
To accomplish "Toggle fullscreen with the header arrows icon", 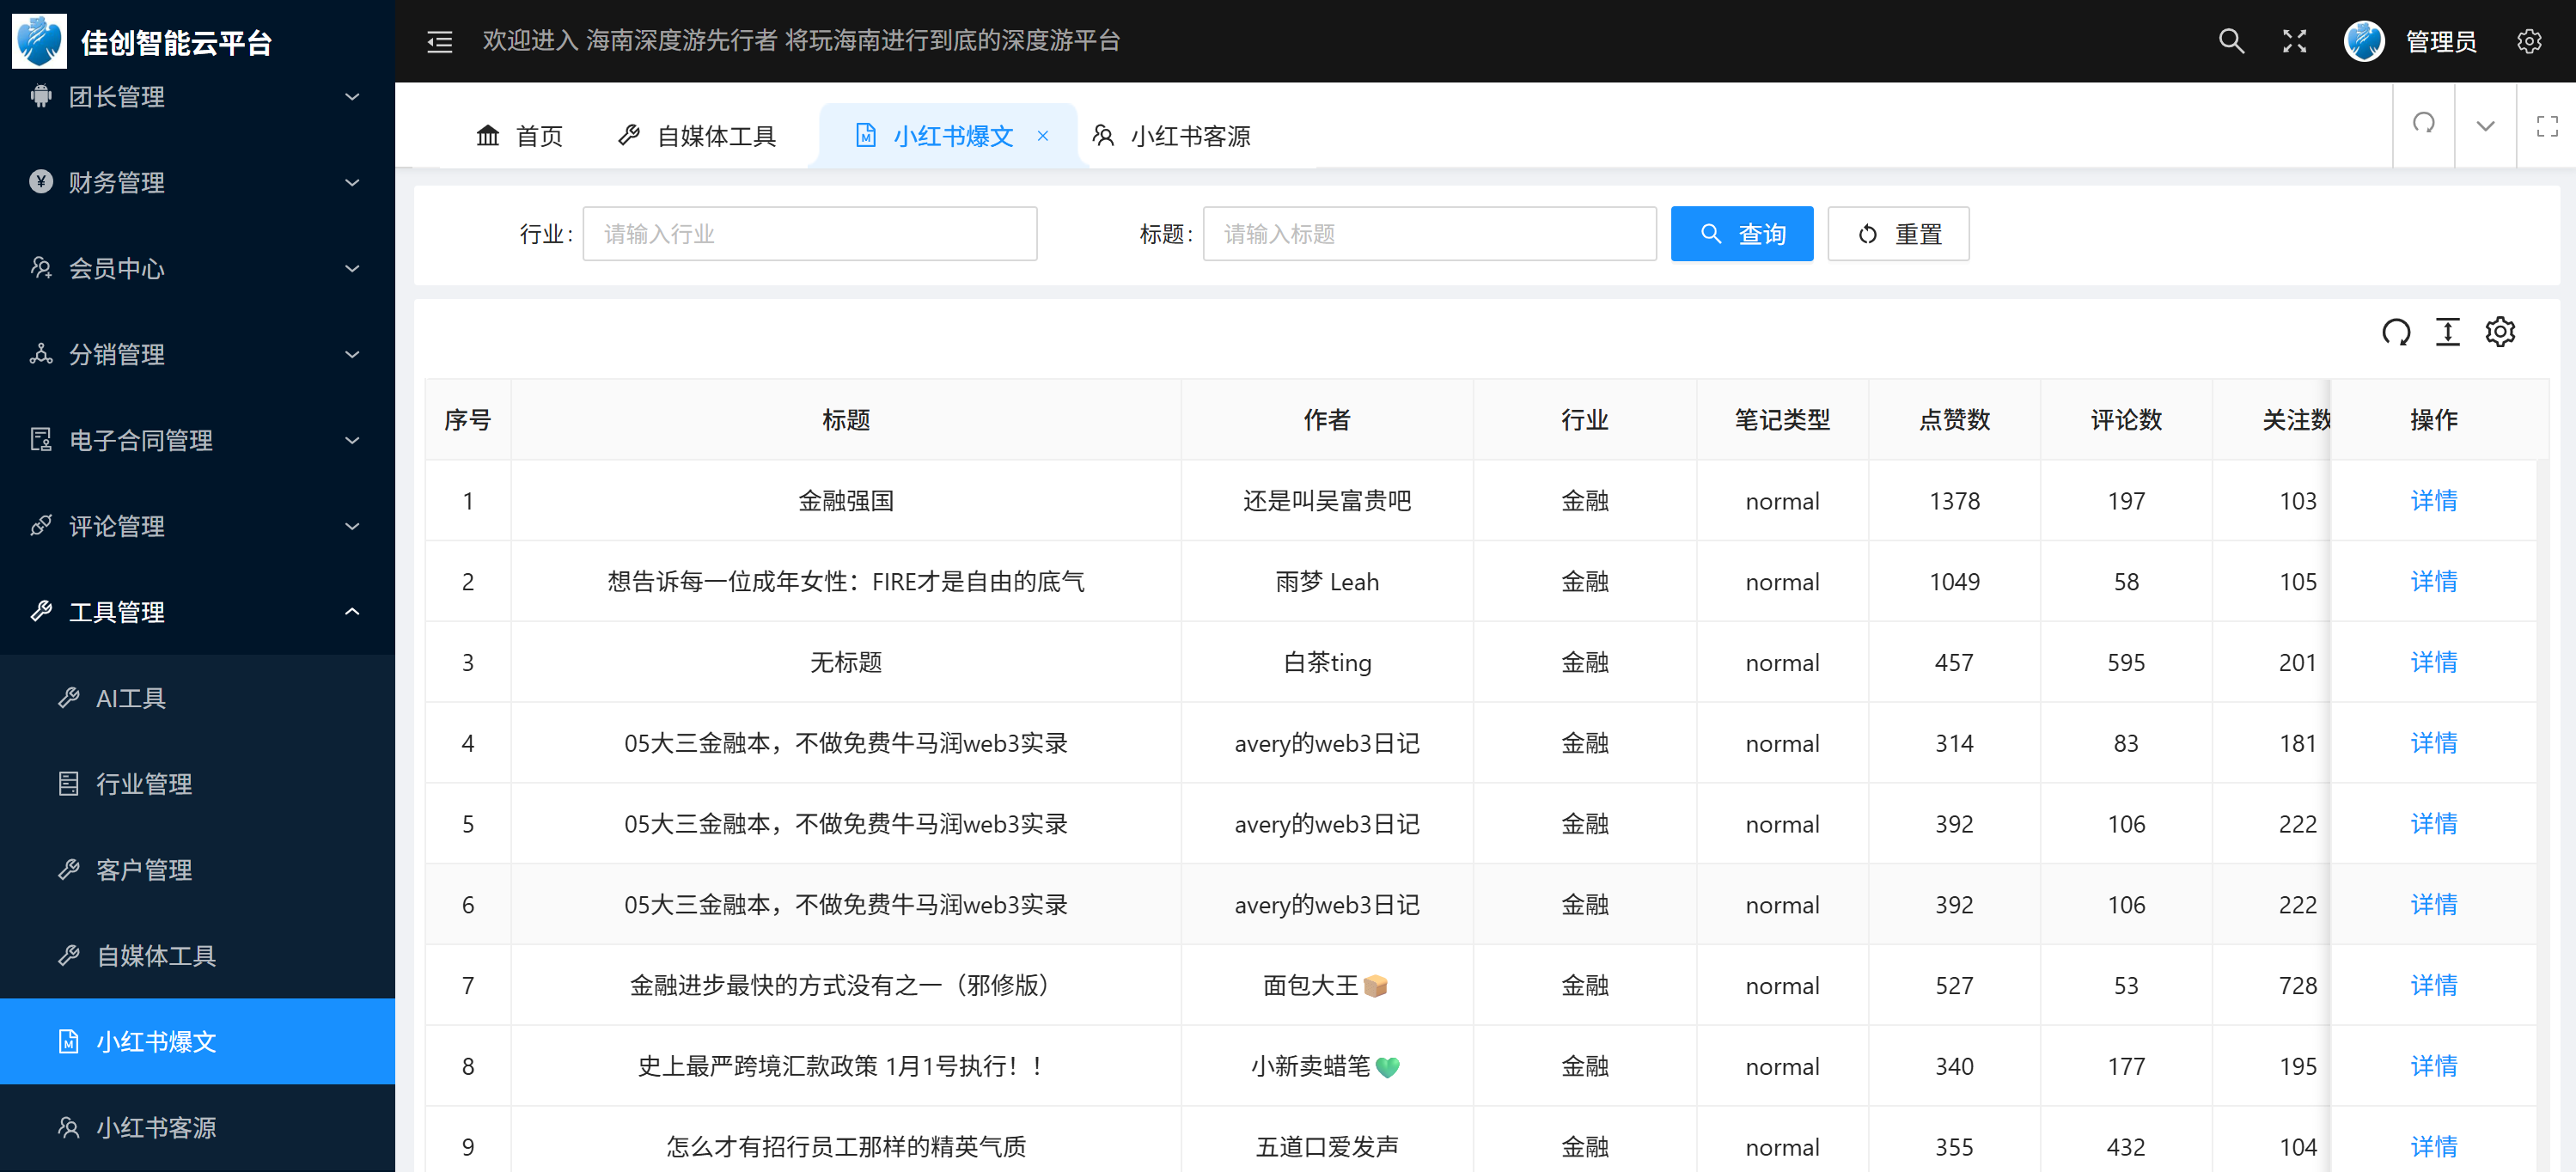I will (2294, 41).
